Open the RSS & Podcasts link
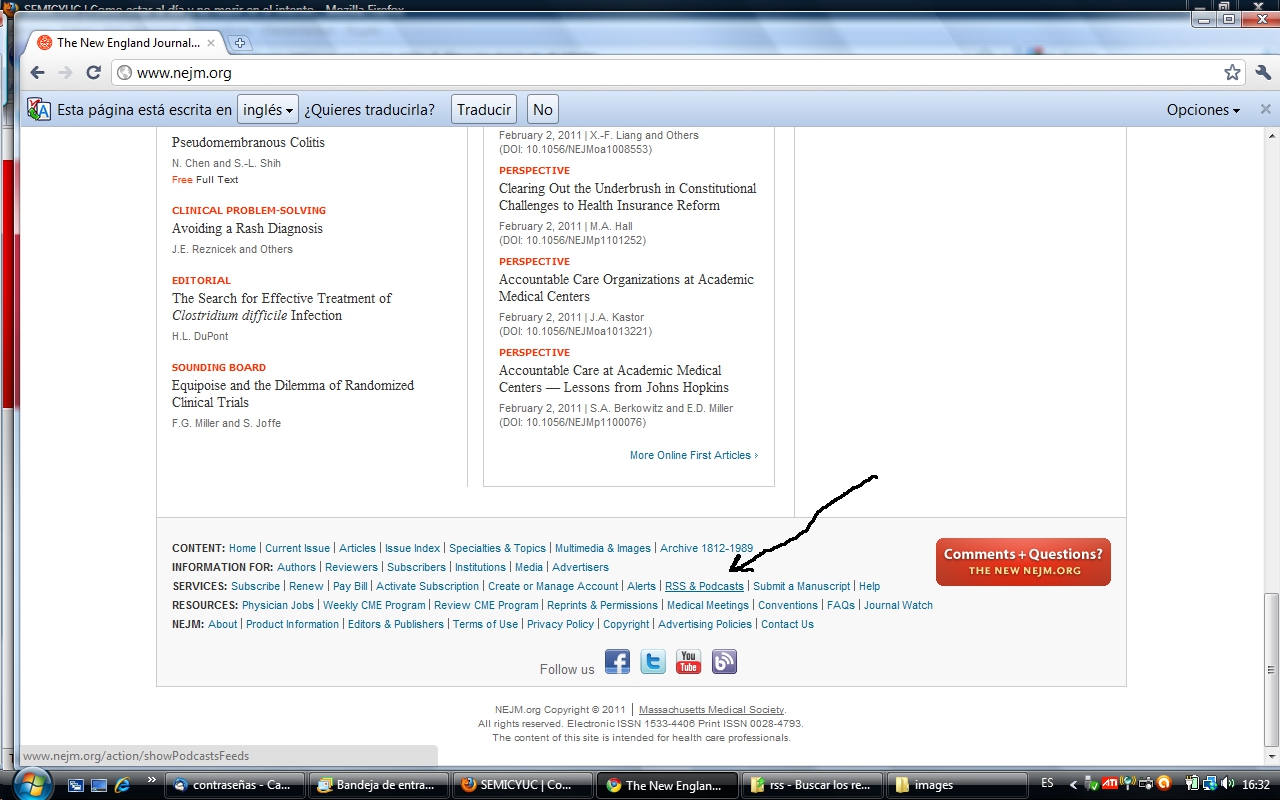The height and width of the screenshot is (800, 1280). pyautogui.click(x=704, y=586)
